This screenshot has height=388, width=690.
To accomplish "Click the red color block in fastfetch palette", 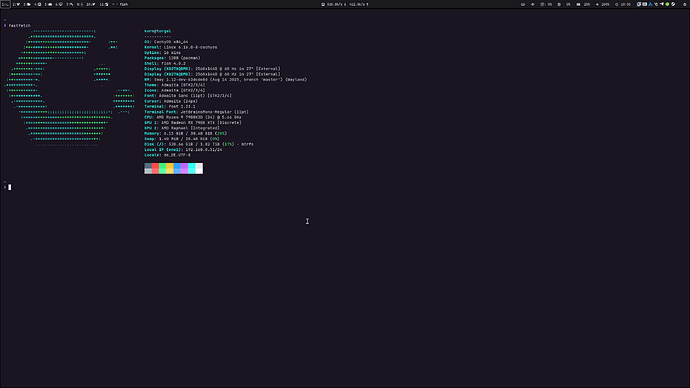I will (x=155, y=168).
